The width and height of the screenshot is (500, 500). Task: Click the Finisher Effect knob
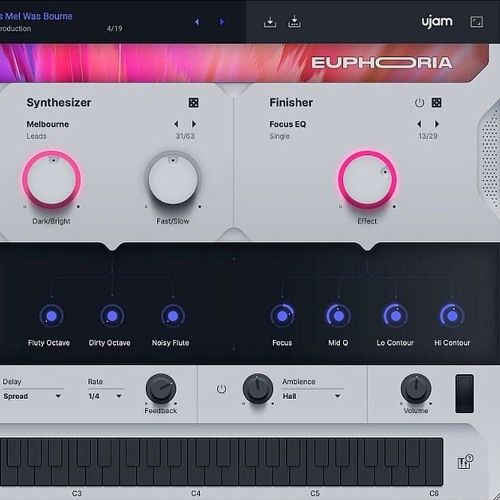click(367, 180)
